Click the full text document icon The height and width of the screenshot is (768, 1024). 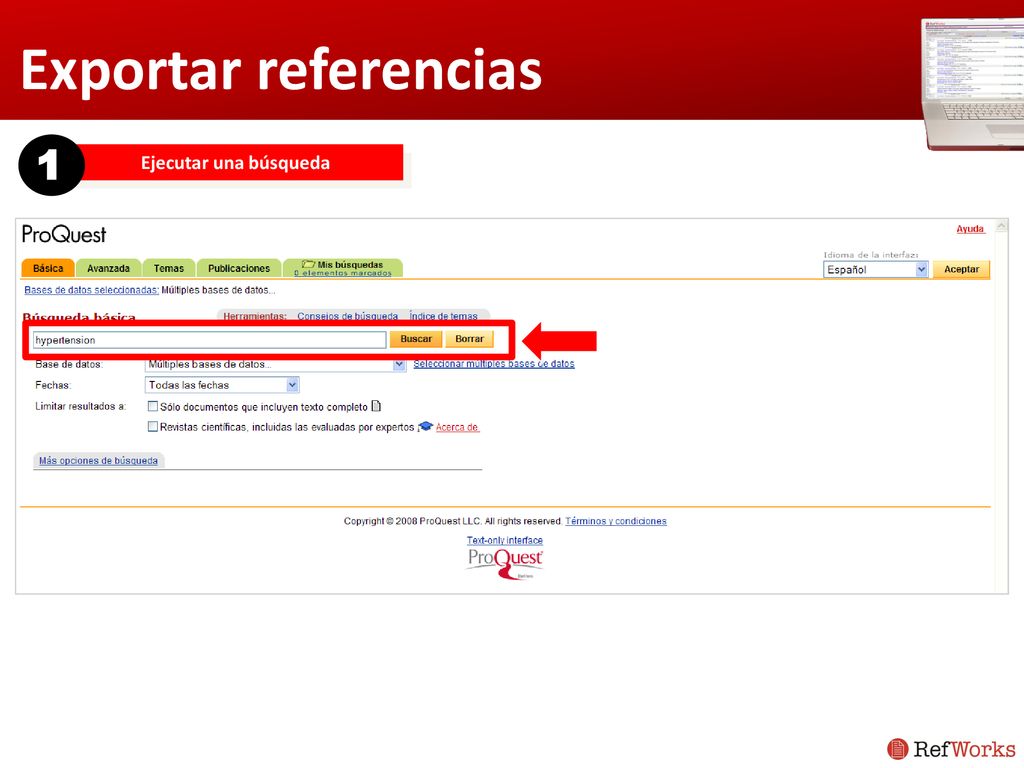tap(376, 406)
